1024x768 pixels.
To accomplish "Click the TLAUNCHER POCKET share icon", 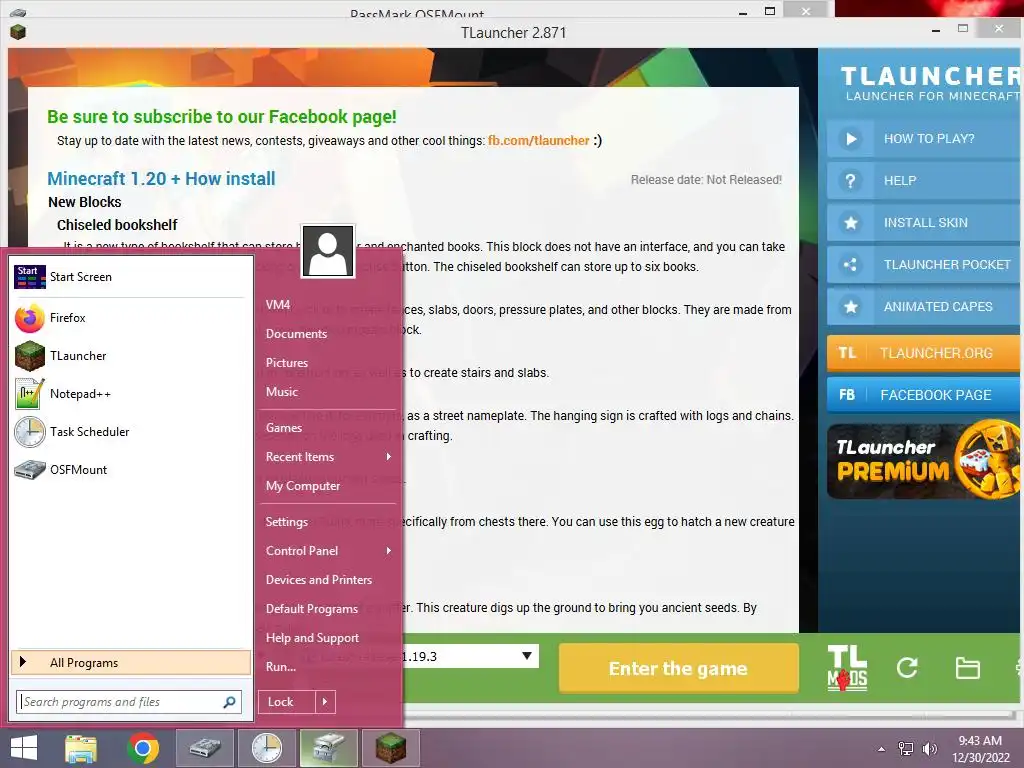I will coord(850,264).
